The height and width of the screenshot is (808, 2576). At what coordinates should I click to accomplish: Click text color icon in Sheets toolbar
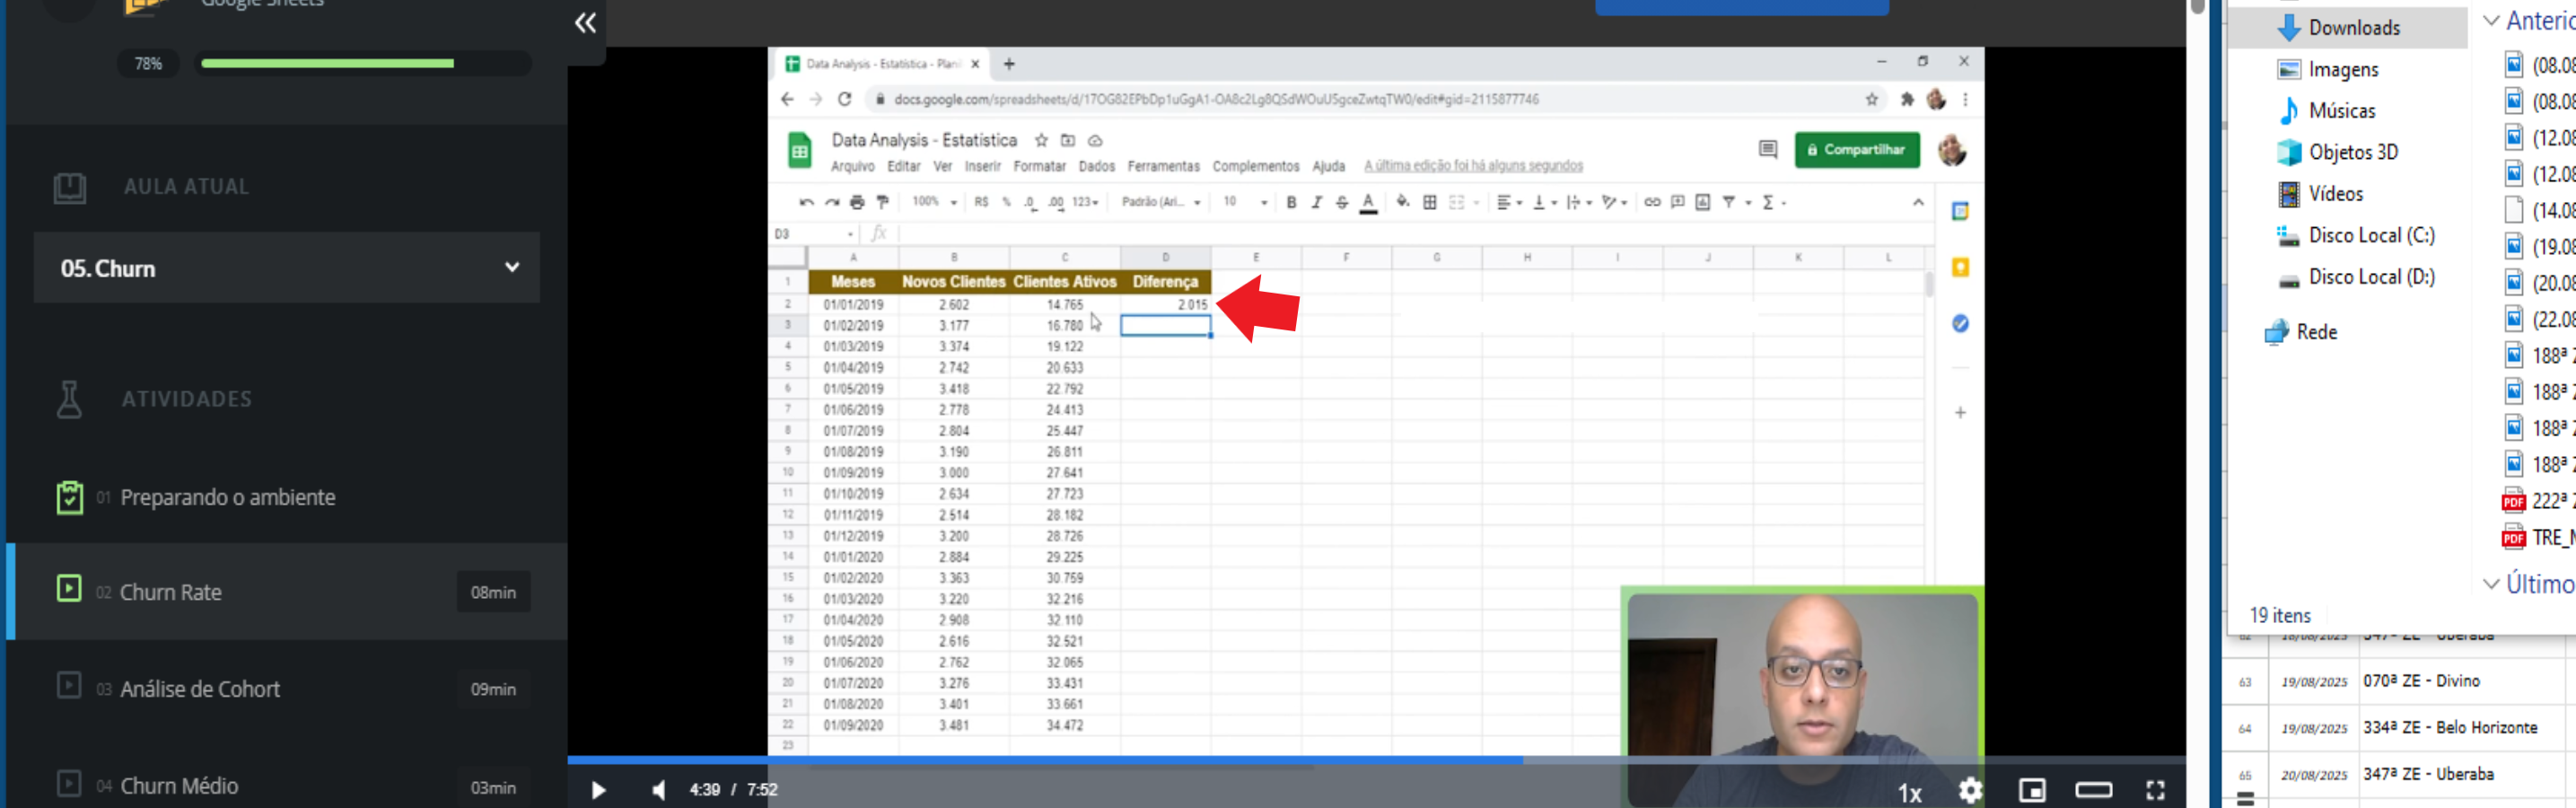[1368, 203]
